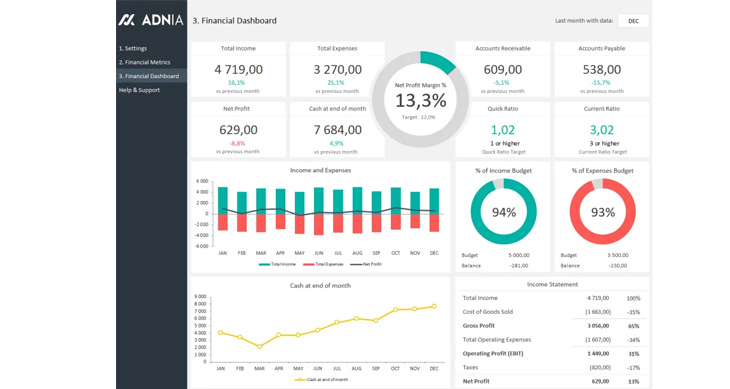Select the Current Ratio value 3,02
Image resolution: width=730 pixels, height=389 pixels.
tap(602, 130)
